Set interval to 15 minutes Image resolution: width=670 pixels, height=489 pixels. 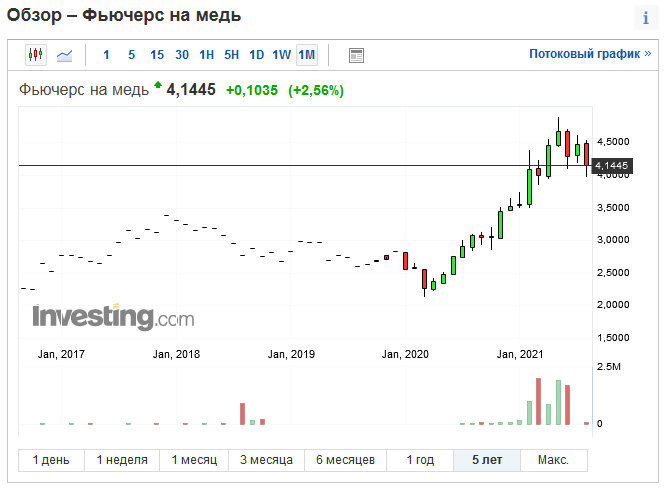pyautogui.click(x=157, y=55)
